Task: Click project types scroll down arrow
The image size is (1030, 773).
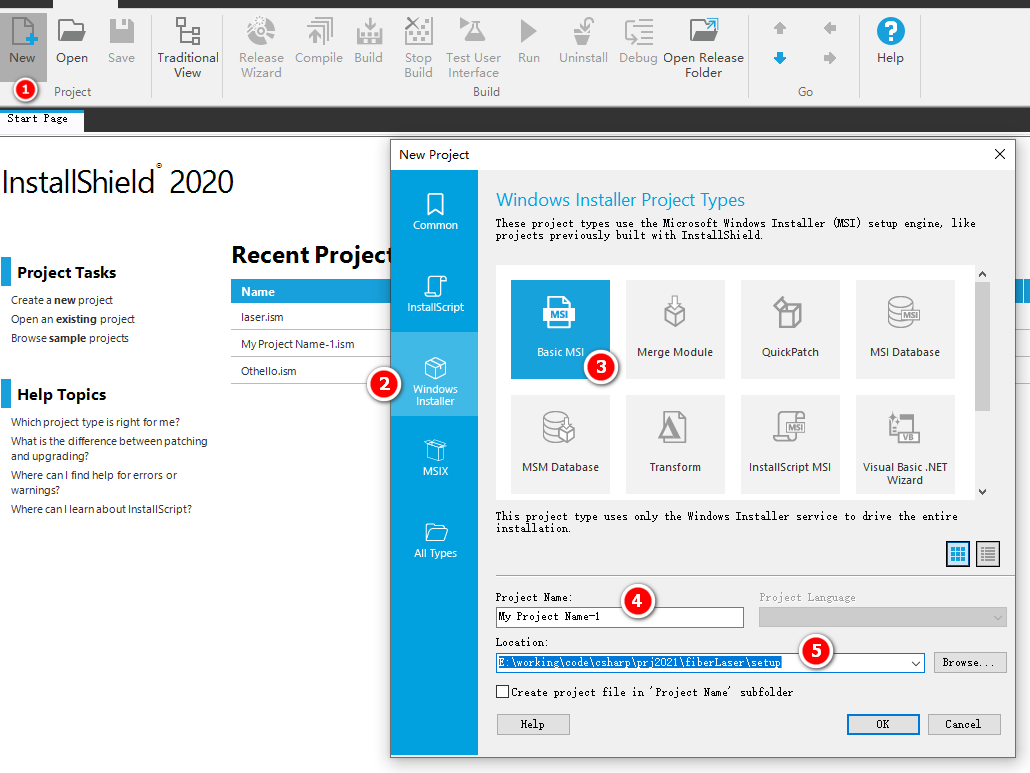Action: [x=982, y=491]
